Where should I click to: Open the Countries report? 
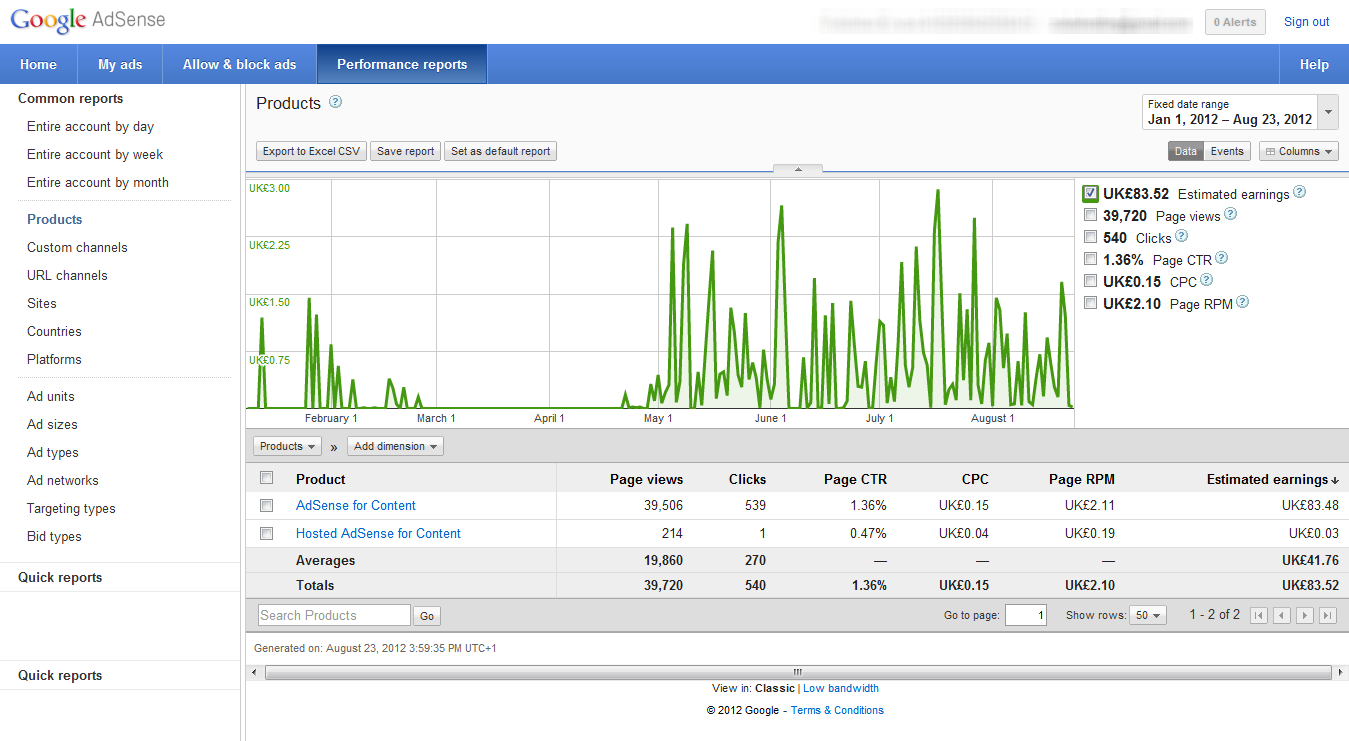(x=54, y=332)
